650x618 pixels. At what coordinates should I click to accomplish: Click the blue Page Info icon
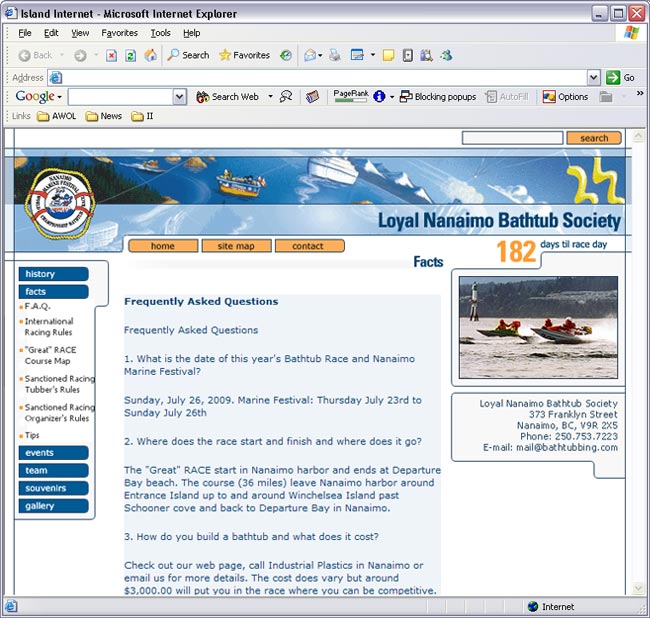pyautogui.click(x=379, y=97)
